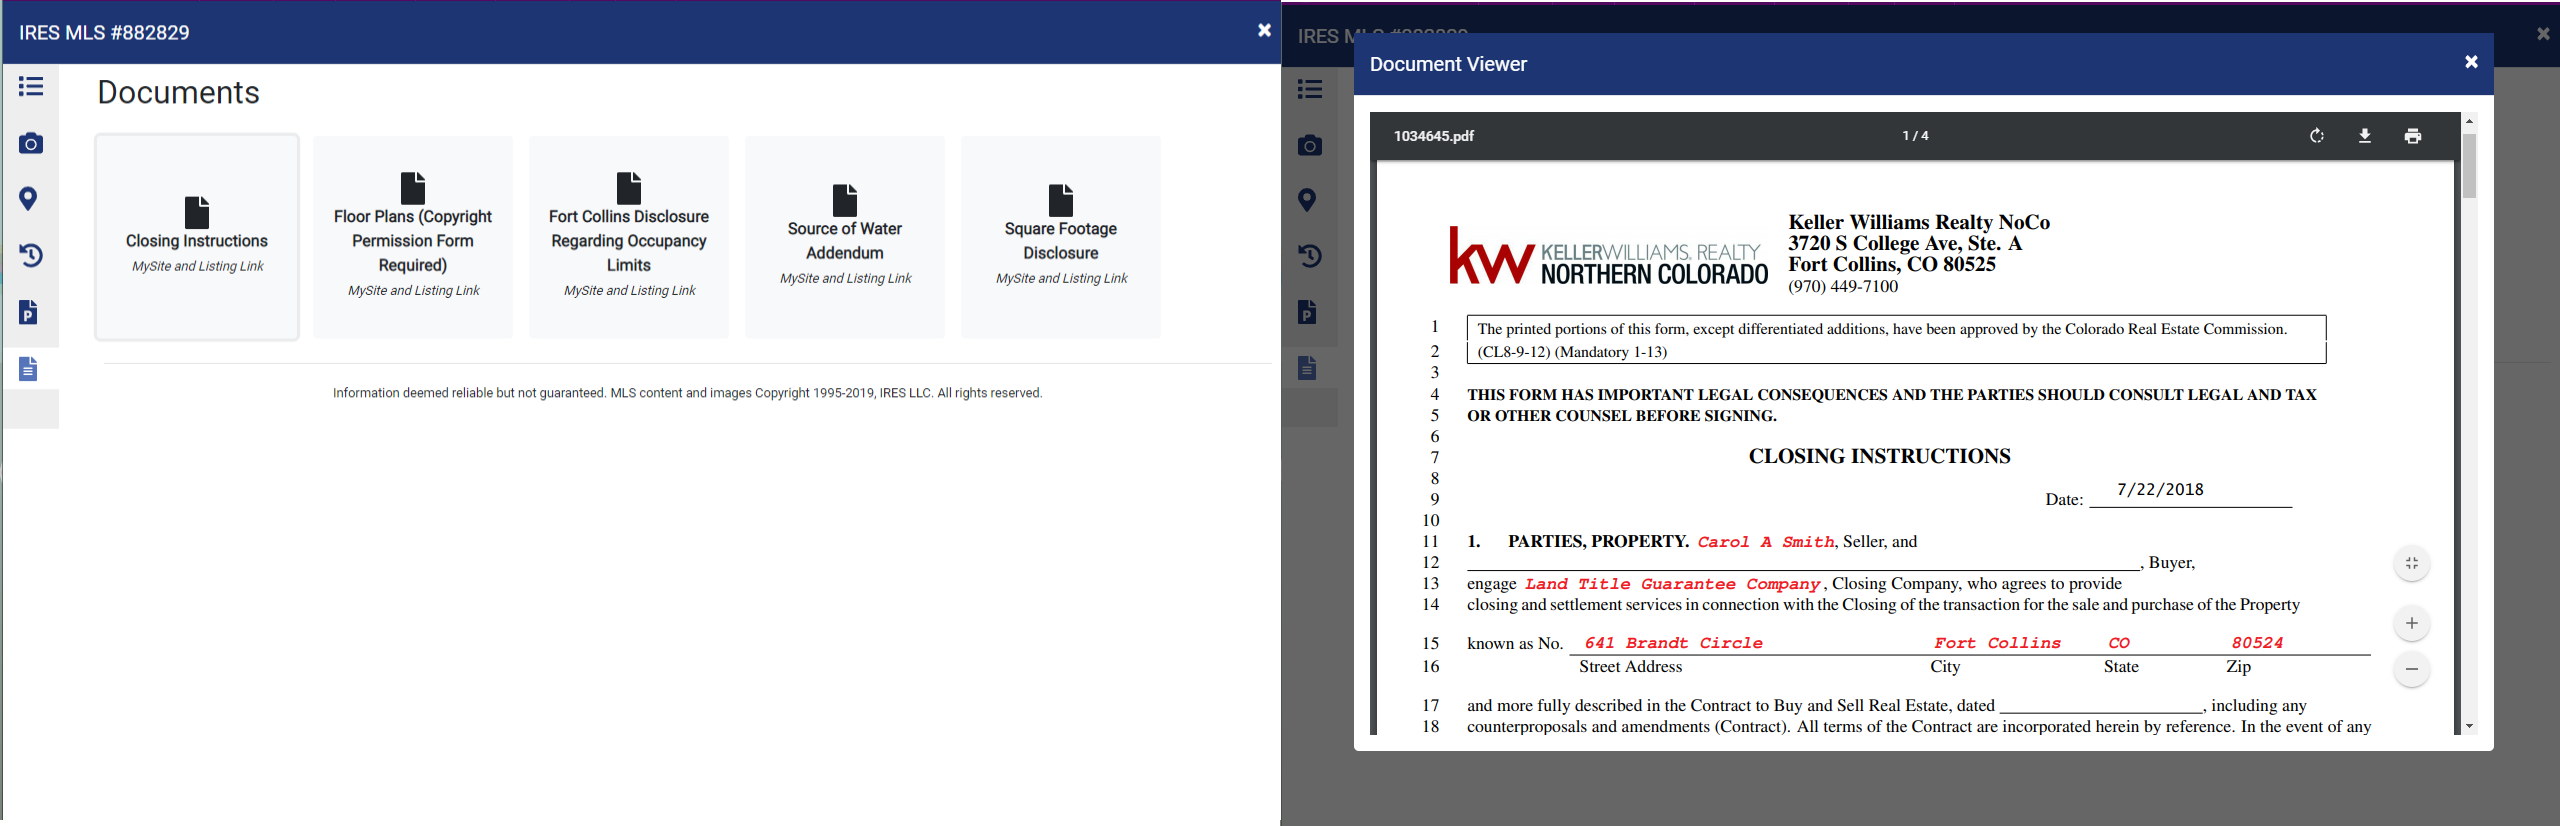2560x826 pixels.
Task: Click the PDF page number indicator
Action: (x=1914, y=136)
